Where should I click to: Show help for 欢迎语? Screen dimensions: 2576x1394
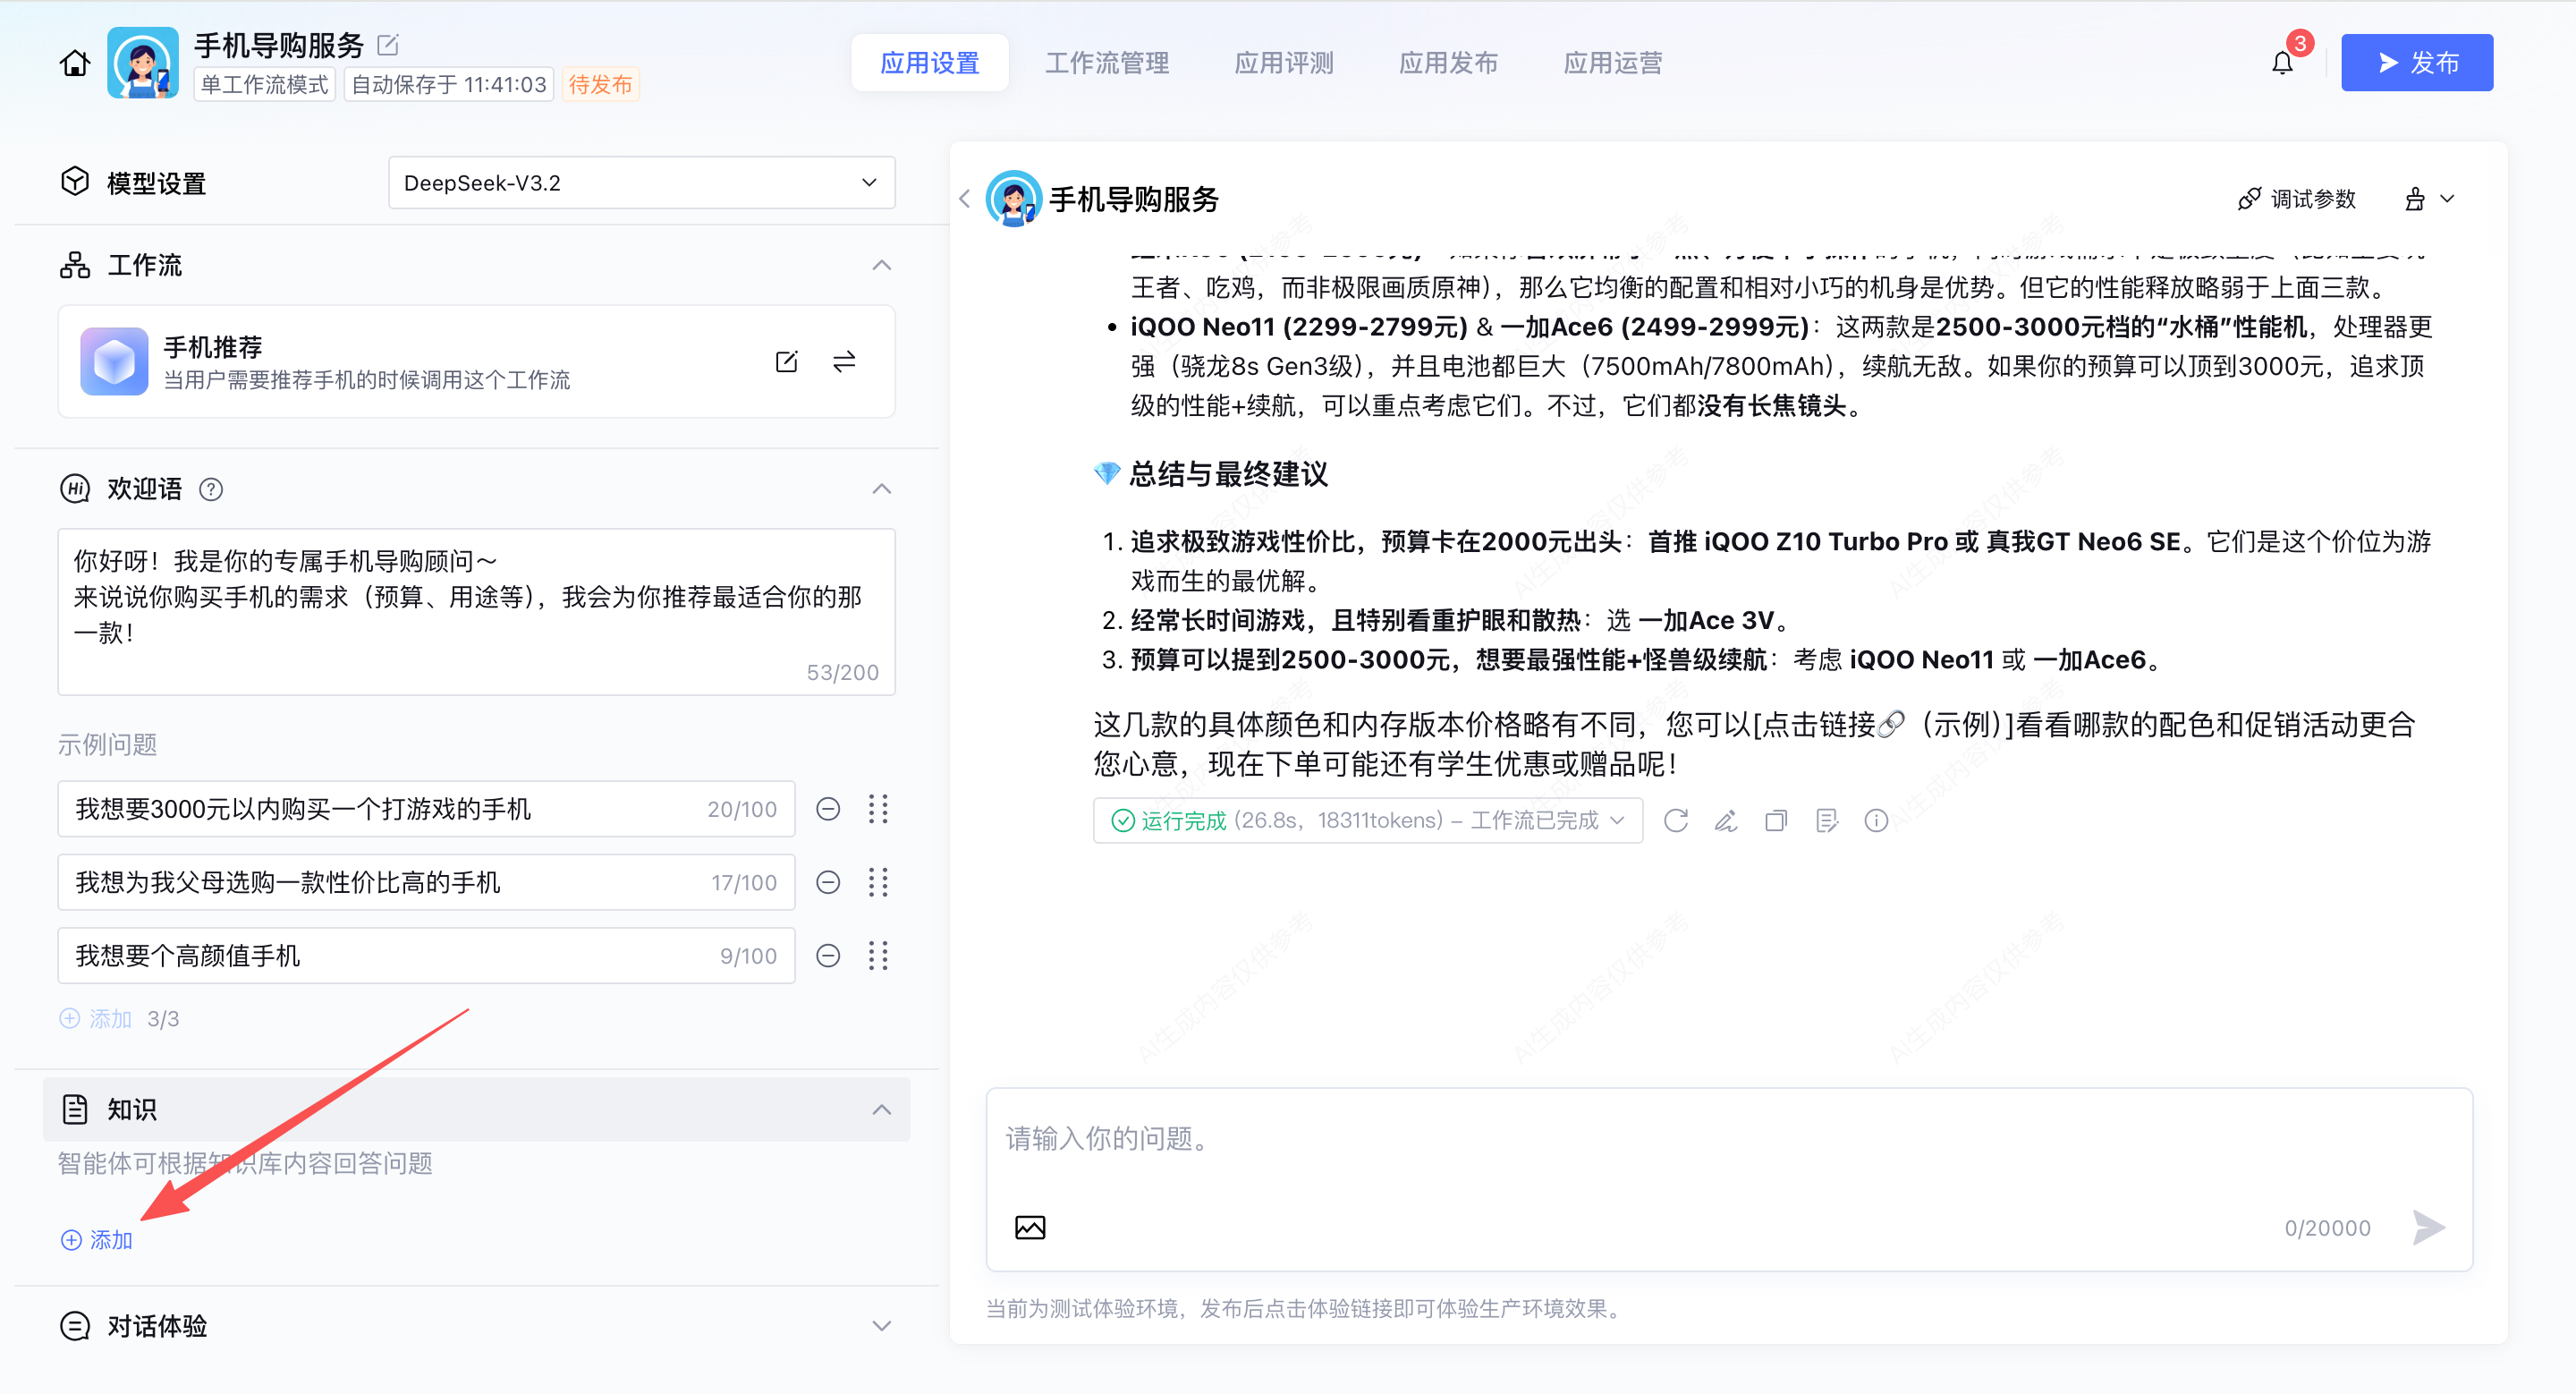(x=211, y=489)
